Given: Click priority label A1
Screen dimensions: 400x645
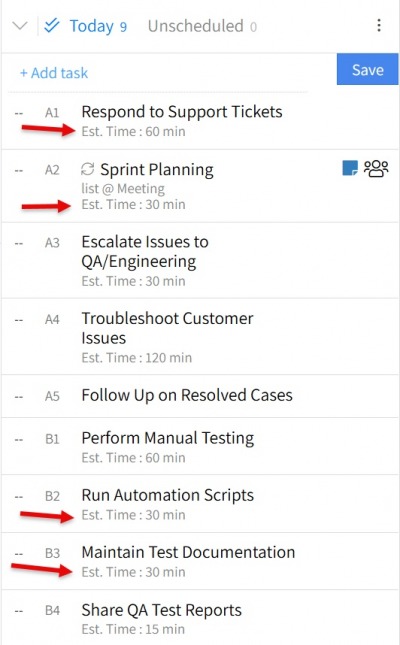Looking at the screenshot, I should (x=52, y=113).
